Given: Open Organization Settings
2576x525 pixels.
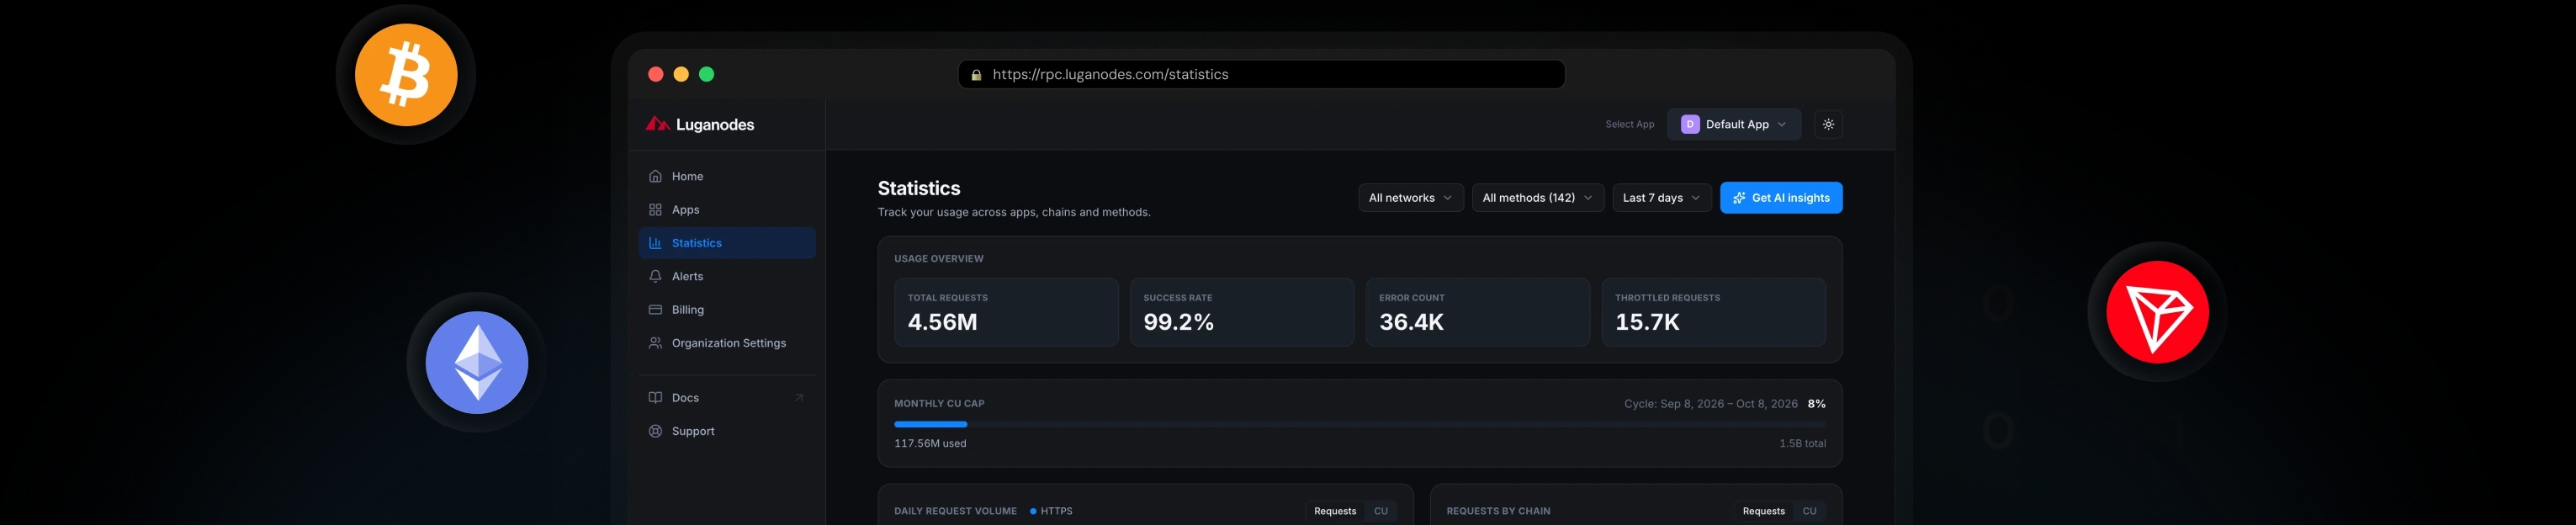Looking at the screenshot, I should click(x=727, y=343).
